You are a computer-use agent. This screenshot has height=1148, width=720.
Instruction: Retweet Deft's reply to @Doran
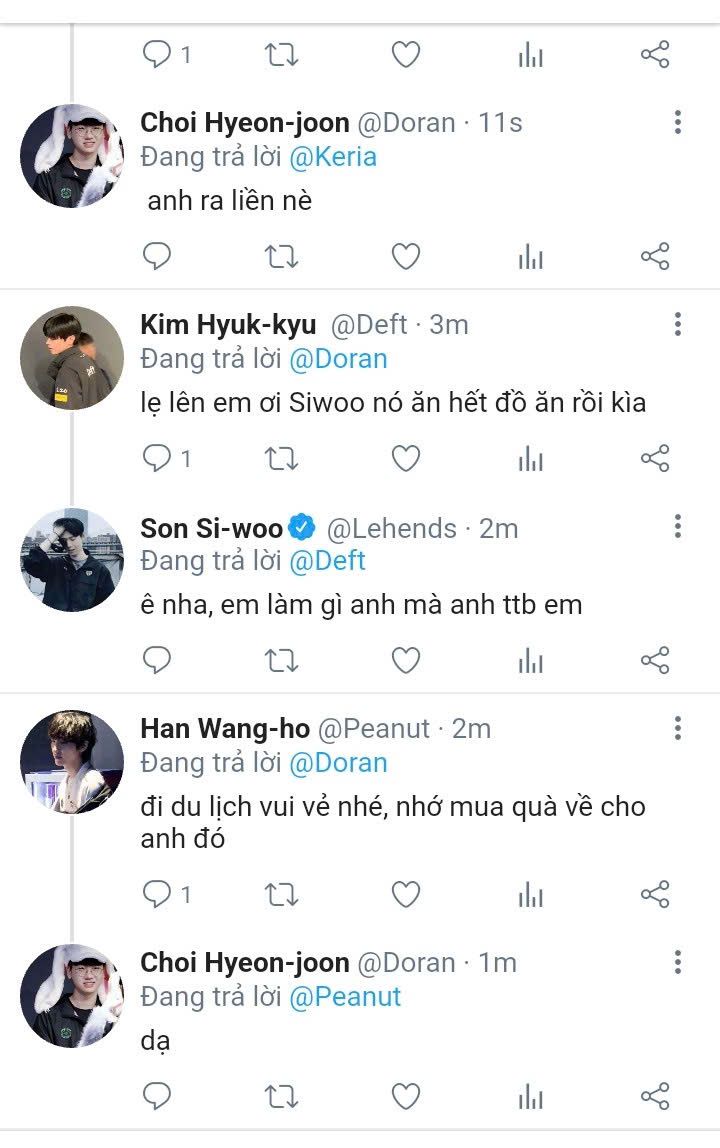click(281, 459)
